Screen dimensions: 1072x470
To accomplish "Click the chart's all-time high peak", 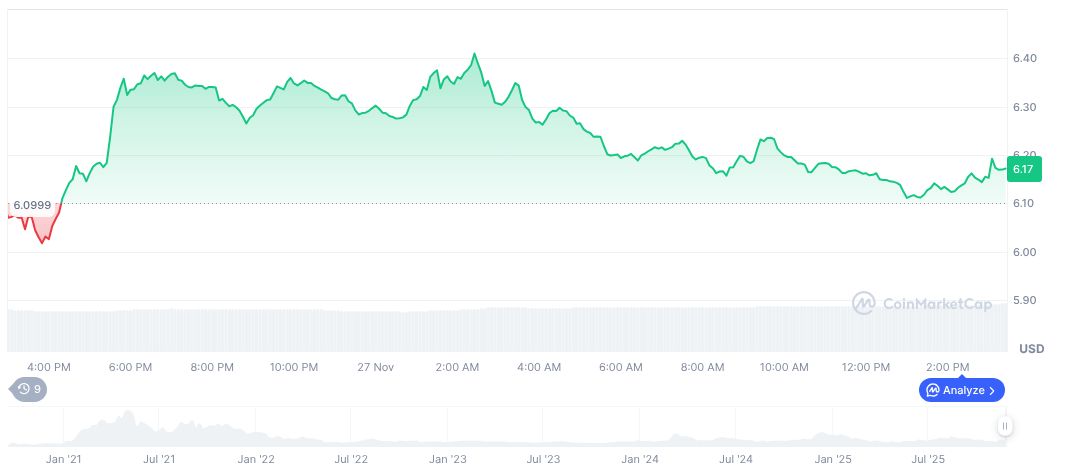I will 474,54.
